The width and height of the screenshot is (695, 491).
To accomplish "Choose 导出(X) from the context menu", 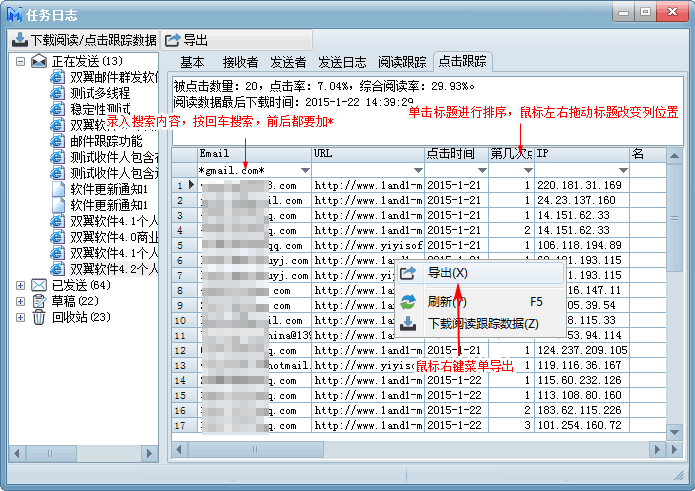I will click(x=480, y=273).
